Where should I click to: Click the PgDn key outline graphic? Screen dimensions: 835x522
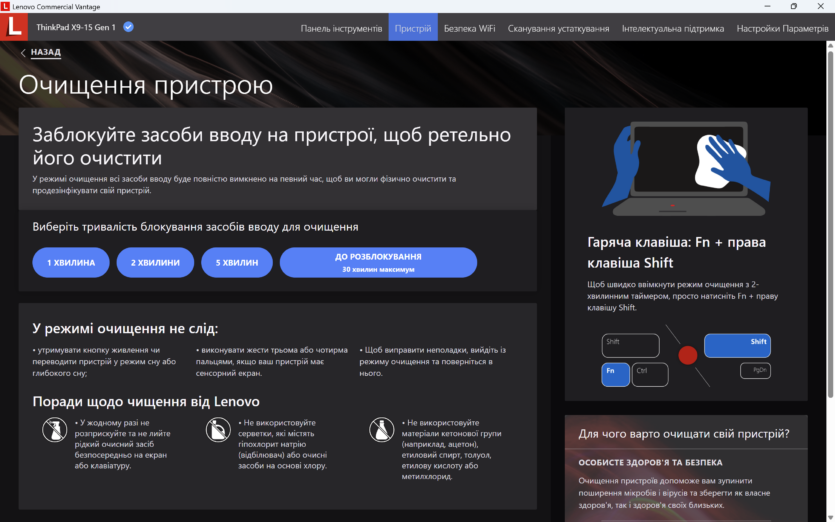(x=755, y=371)
